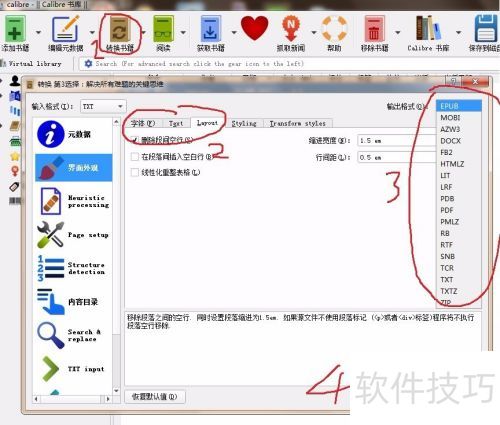Click the Virtual library button
The width and height of the screenshot is (500, 425).
pos(31,63)
